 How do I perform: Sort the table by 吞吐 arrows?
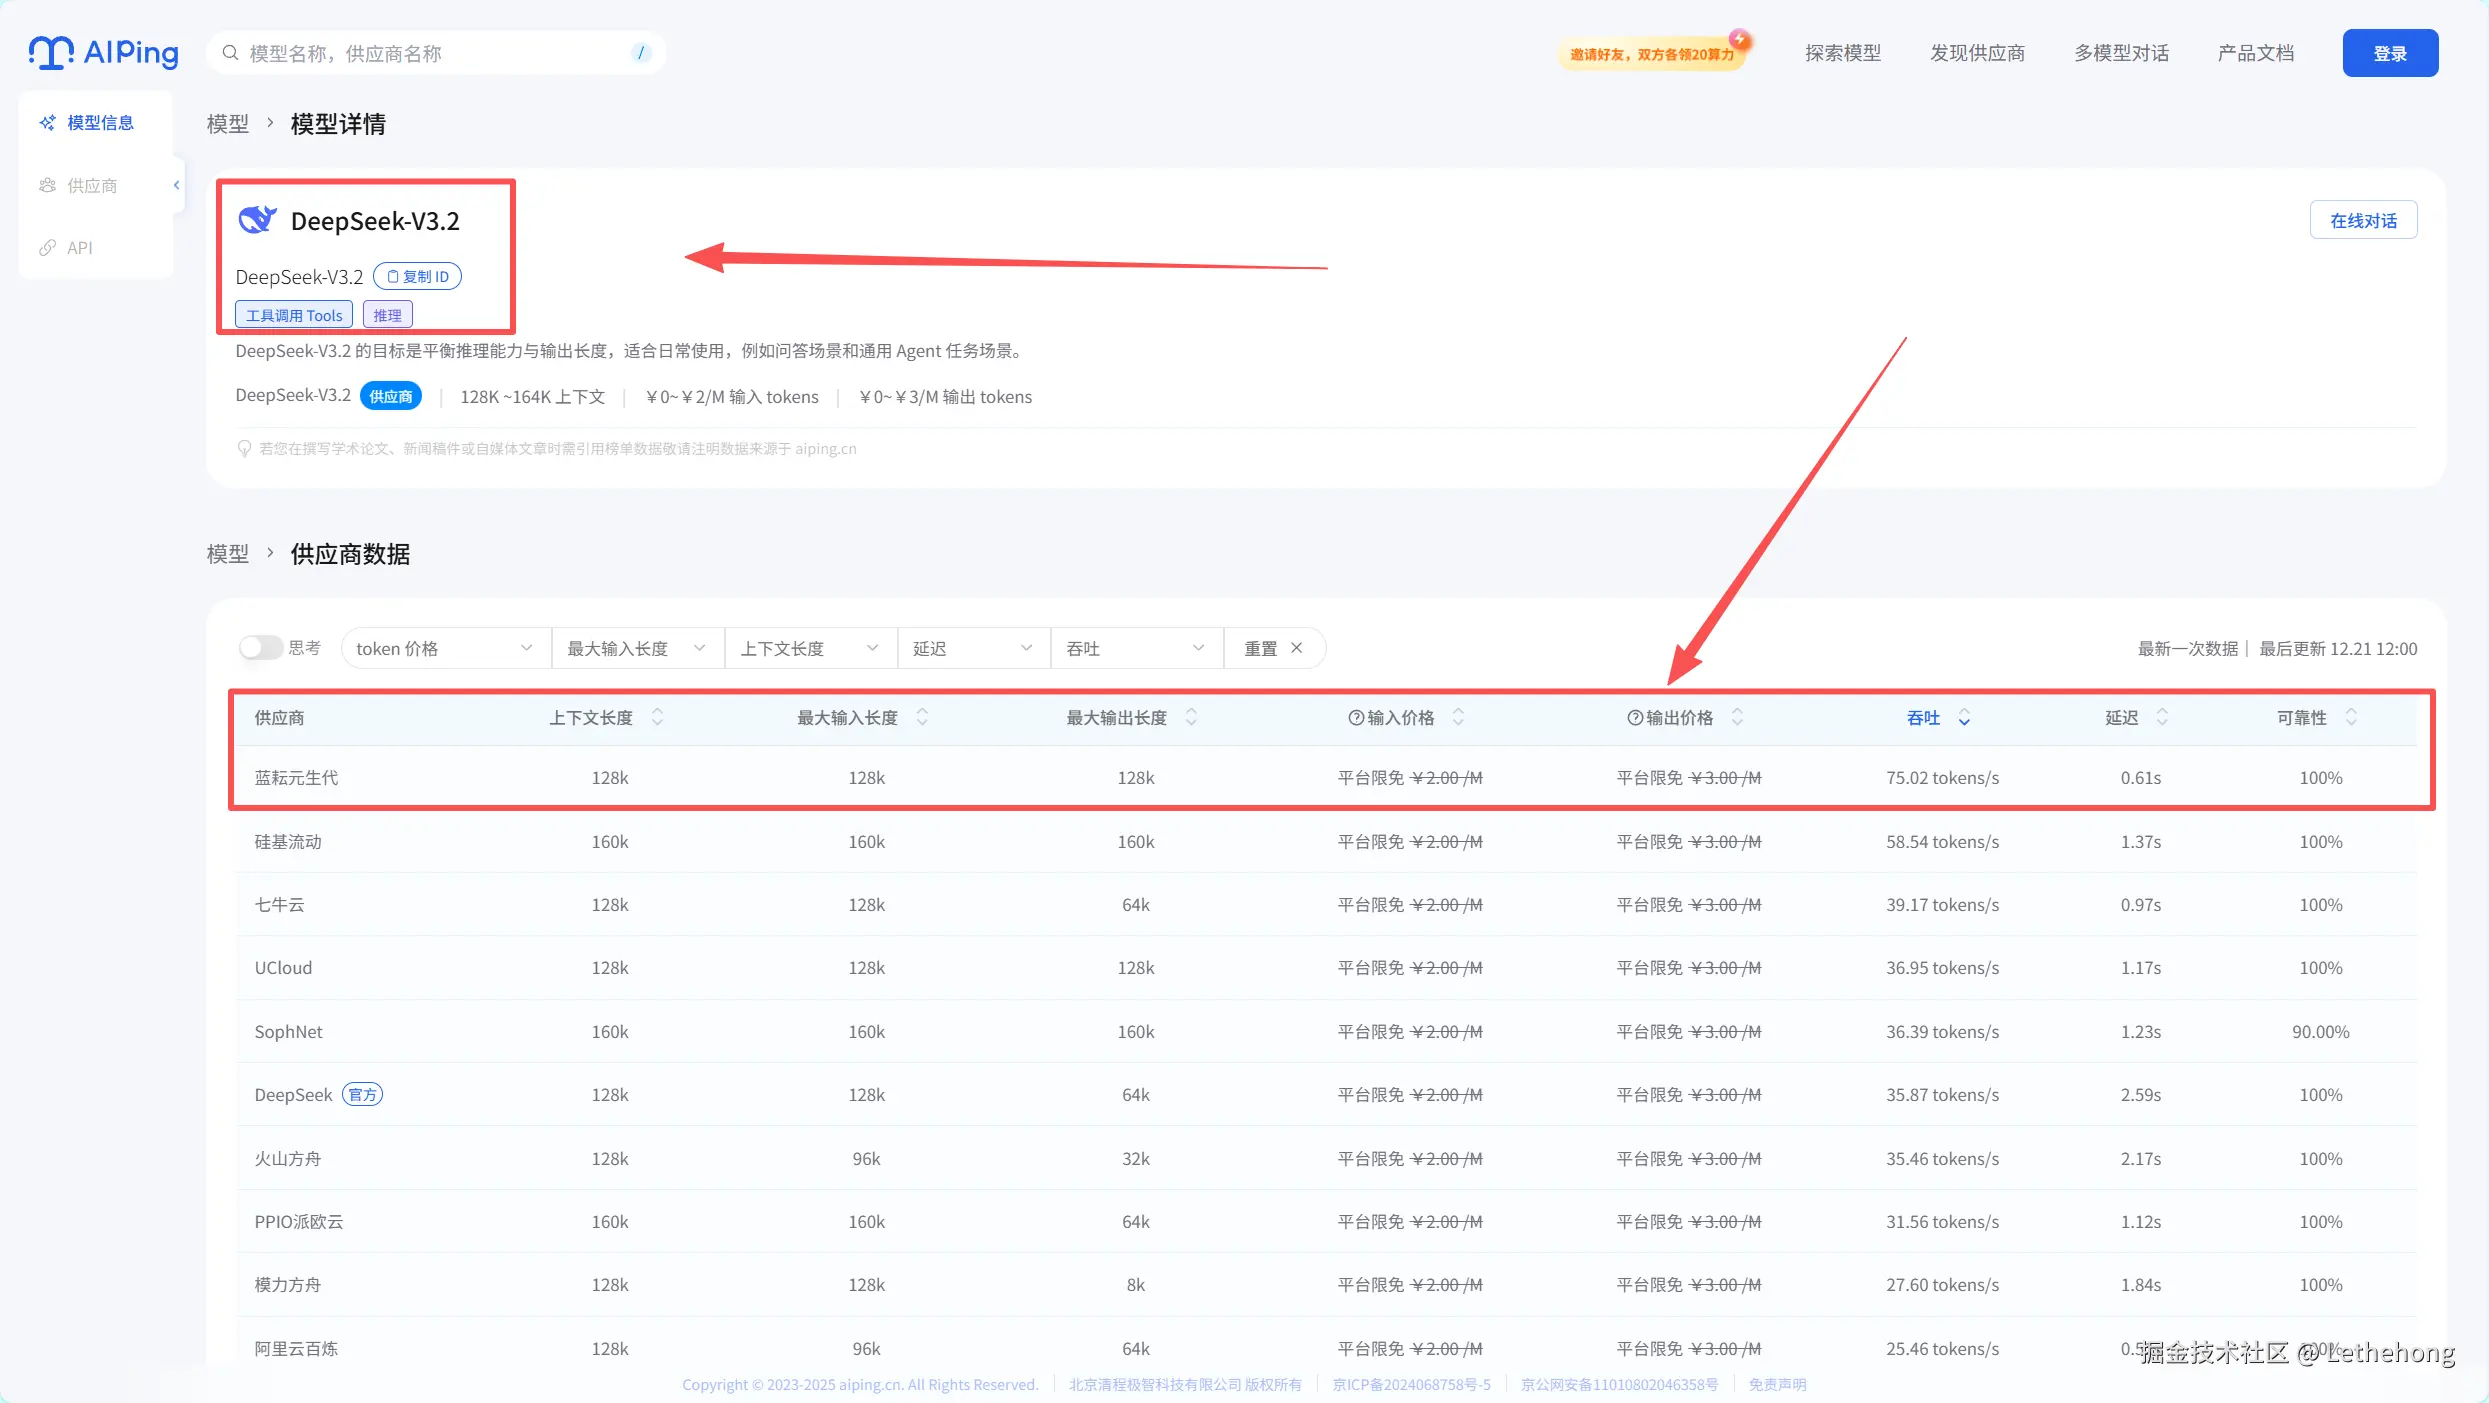1964,718
